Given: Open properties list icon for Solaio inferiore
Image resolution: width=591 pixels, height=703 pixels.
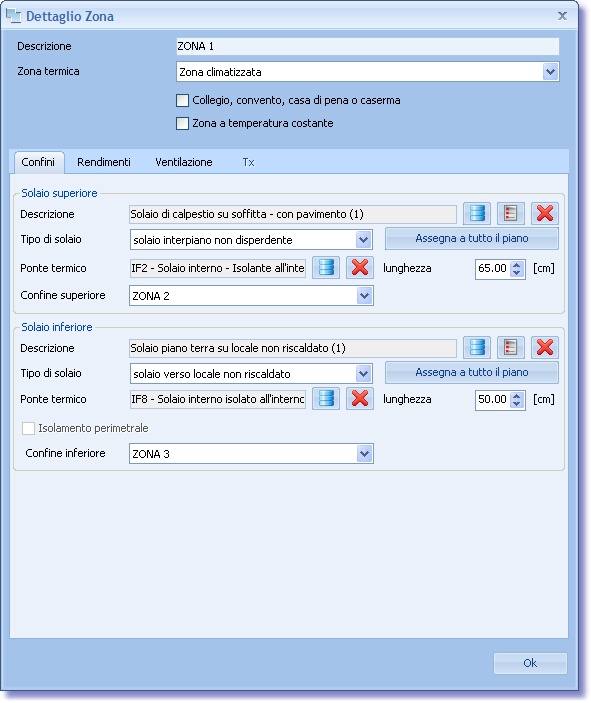Looking at the screenshot, I should [x=511, y=347].
